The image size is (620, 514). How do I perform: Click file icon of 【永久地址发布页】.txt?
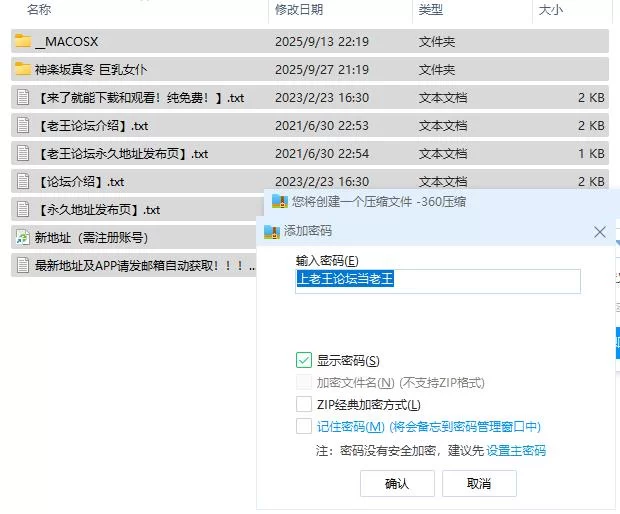click(23, 210)
